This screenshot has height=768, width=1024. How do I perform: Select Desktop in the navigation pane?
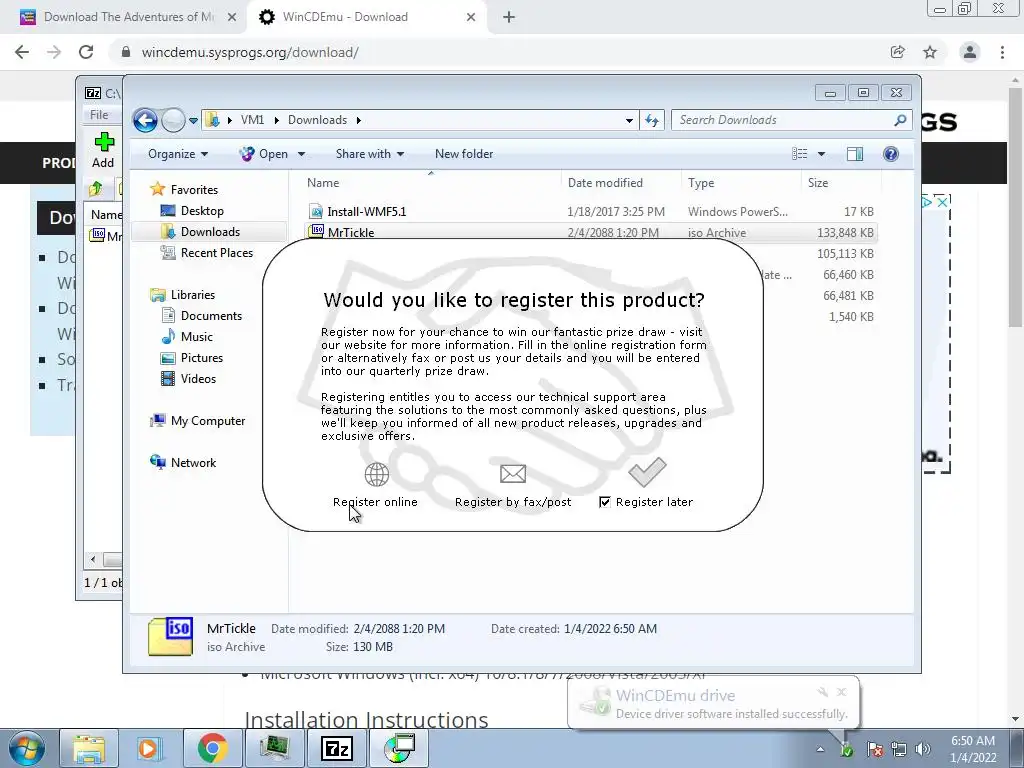coord(202,210)
